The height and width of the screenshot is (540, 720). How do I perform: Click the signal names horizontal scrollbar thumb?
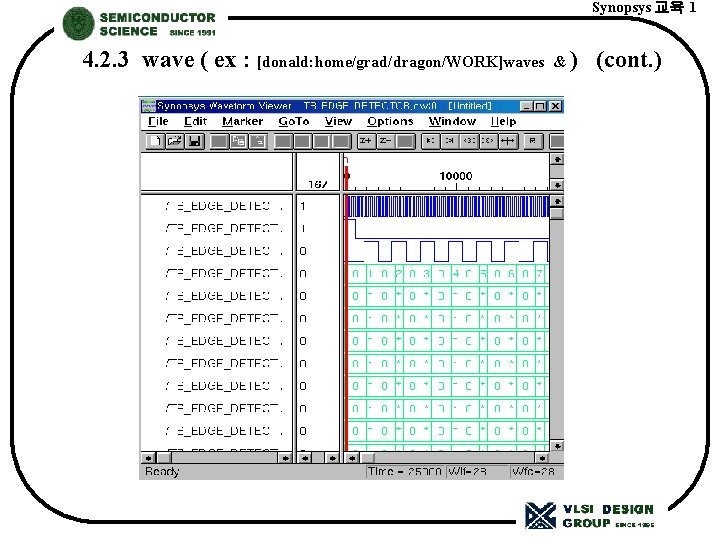(164, 458)
